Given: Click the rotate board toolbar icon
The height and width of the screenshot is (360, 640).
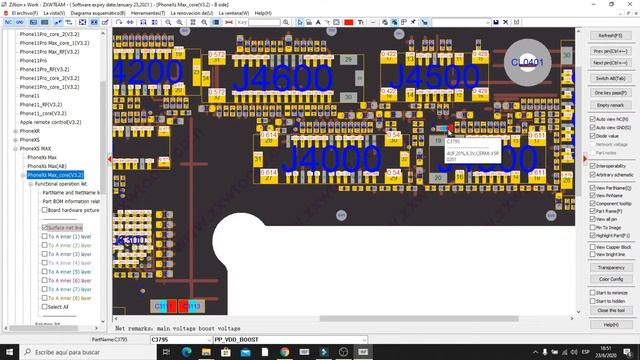Looking at the screenshot, I should (119, 22).
